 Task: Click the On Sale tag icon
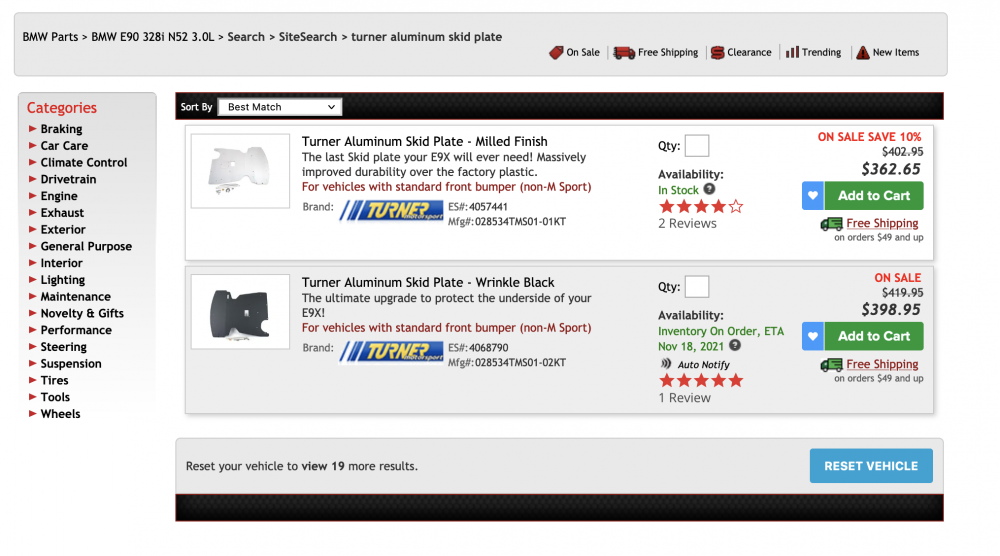pyautogui.click(x=556, y=52)
